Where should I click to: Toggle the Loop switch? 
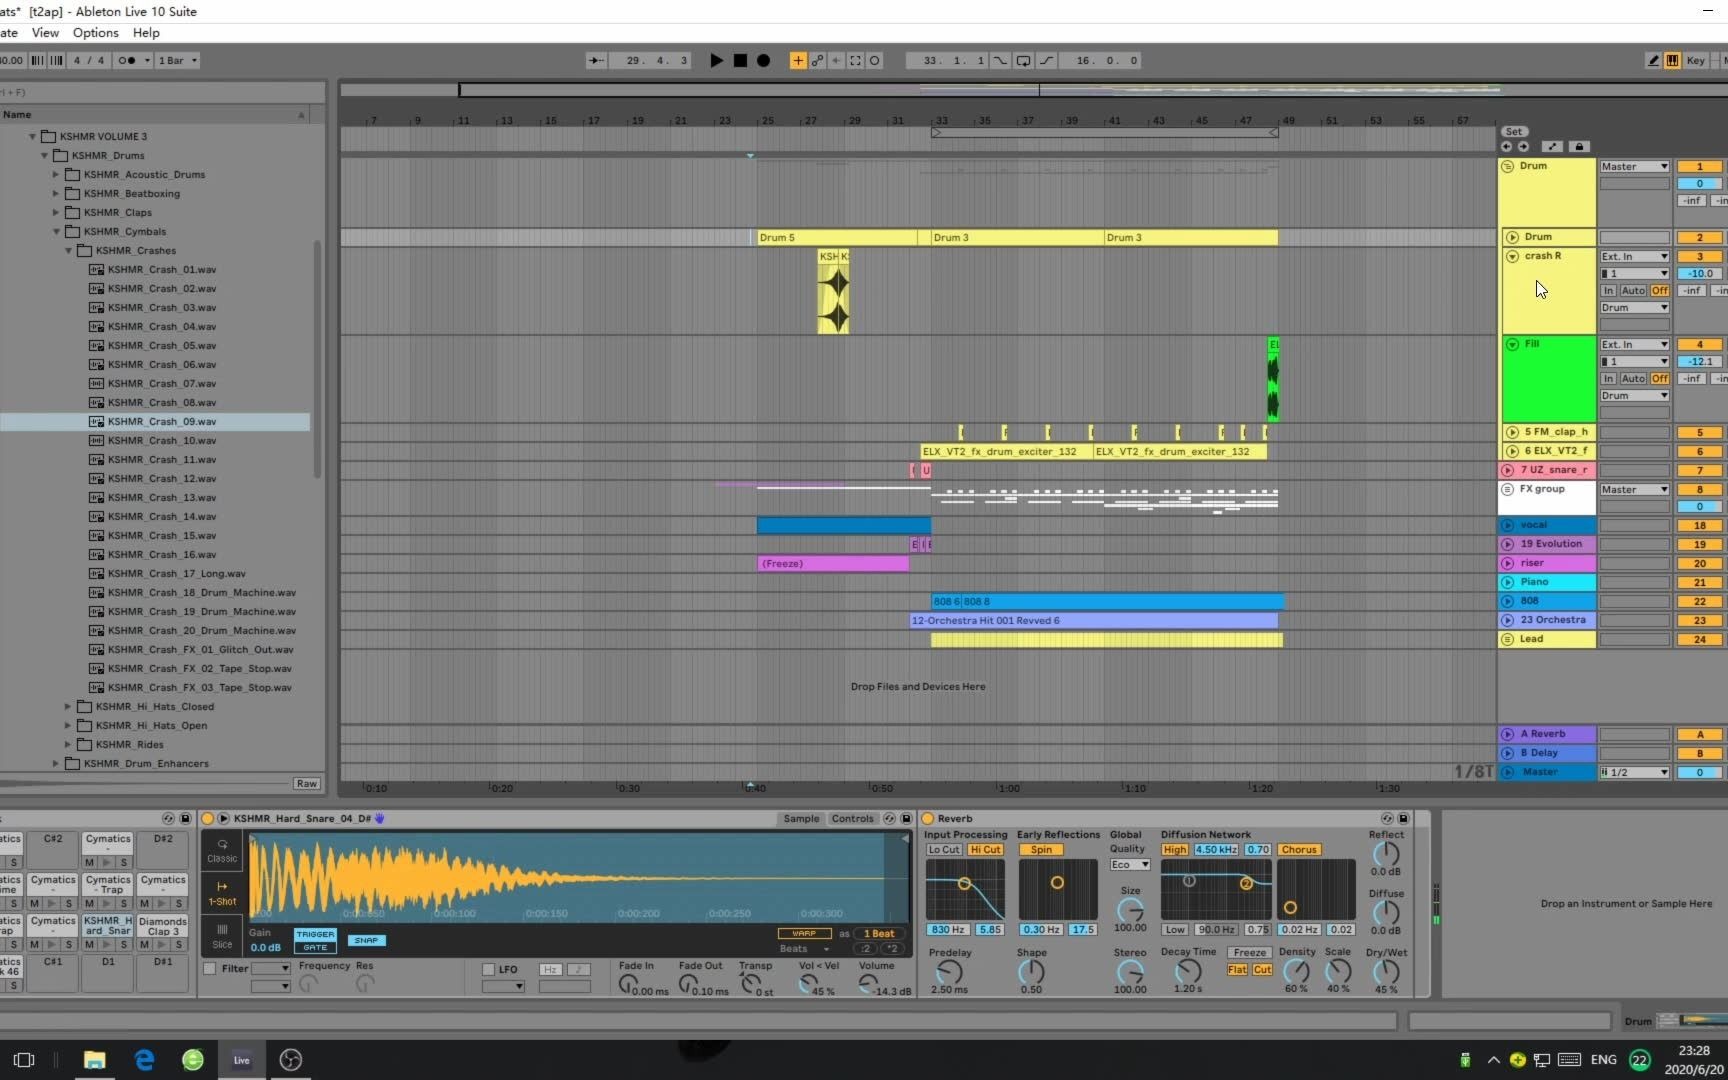pyautogui.click(x=1023, y=60)
